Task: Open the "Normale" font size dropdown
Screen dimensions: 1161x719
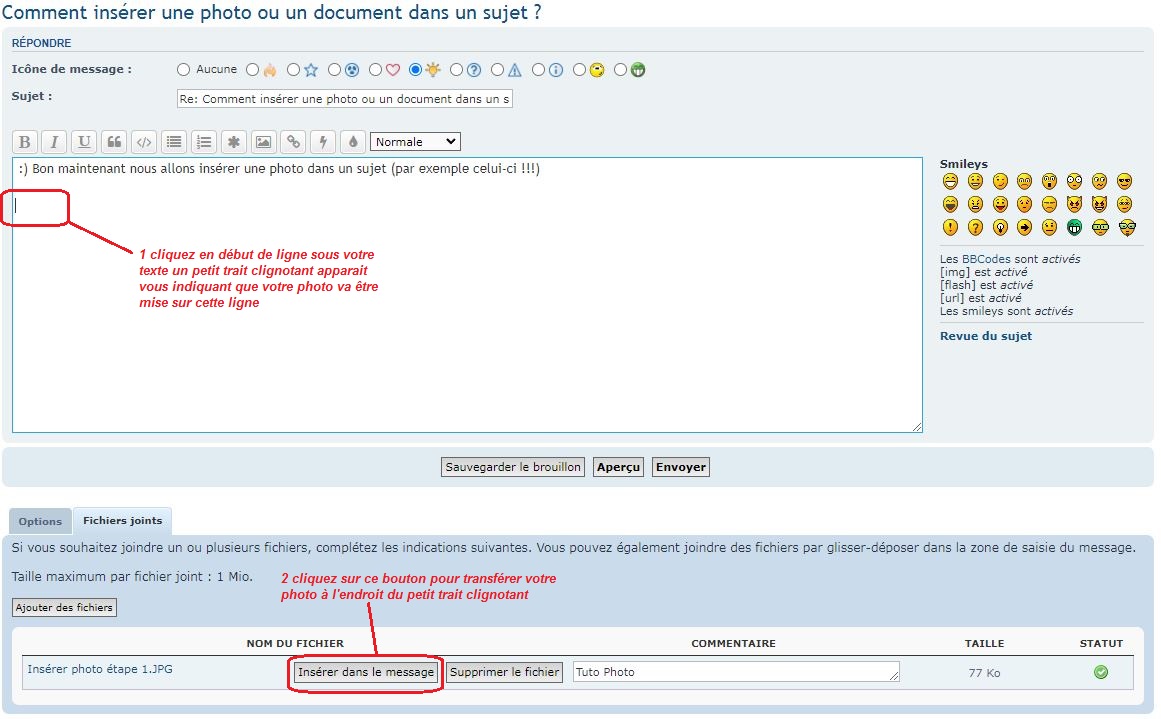Action: (414, 142)
